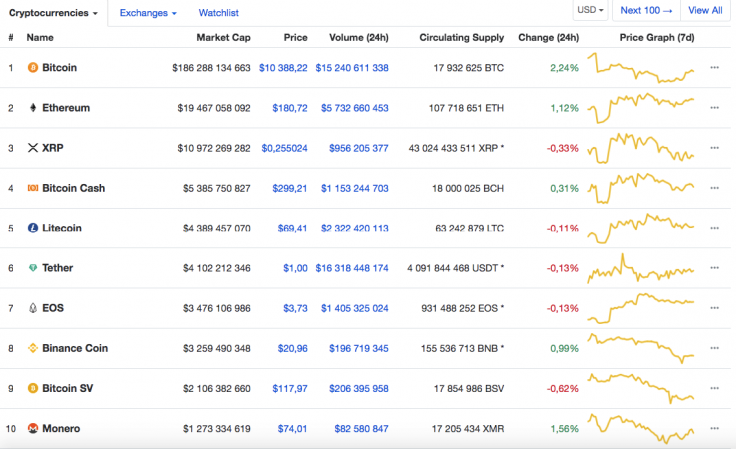
Task: Sort by the # rank column header
Action: pos(10,38)
